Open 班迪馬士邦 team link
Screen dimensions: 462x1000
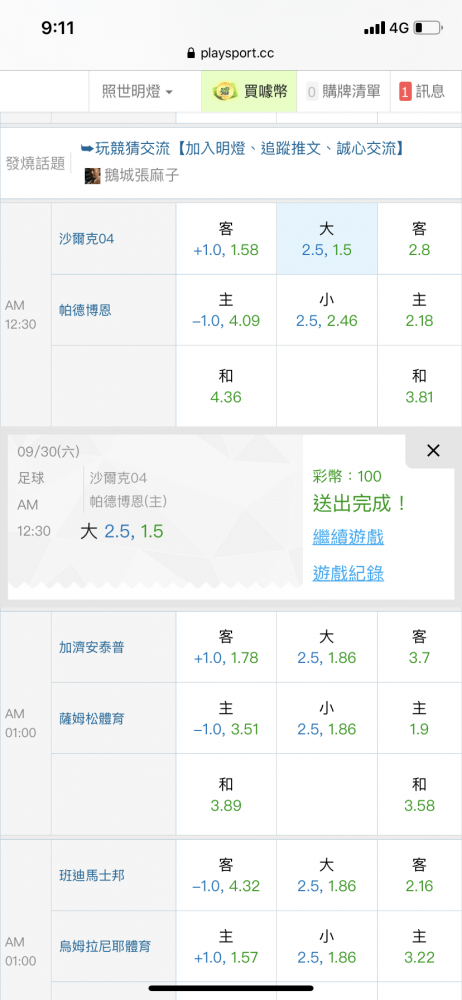(92, 876)
